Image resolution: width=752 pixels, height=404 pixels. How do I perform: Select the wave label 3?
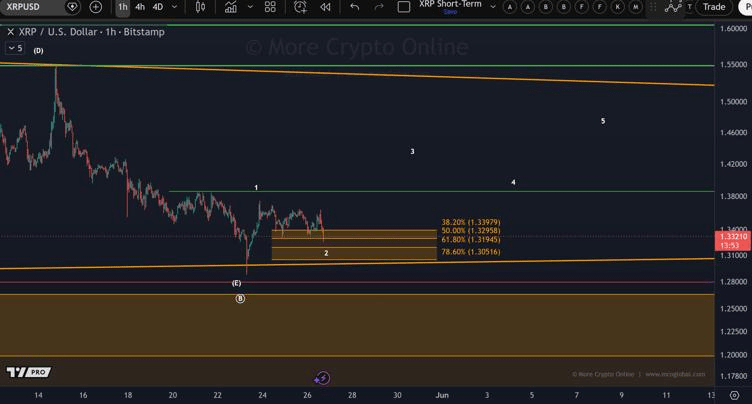pos(412,152)
